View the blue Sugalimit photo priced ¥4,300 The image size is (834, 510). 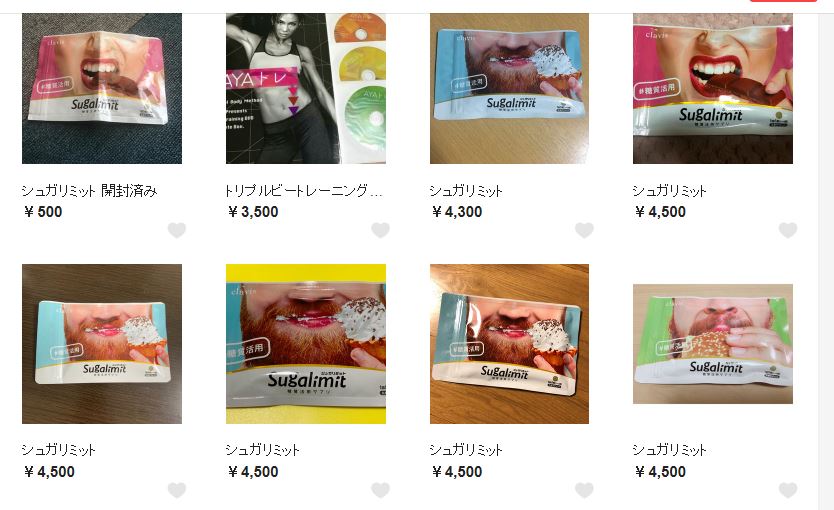pyautogui.click(x=510, y=88)
